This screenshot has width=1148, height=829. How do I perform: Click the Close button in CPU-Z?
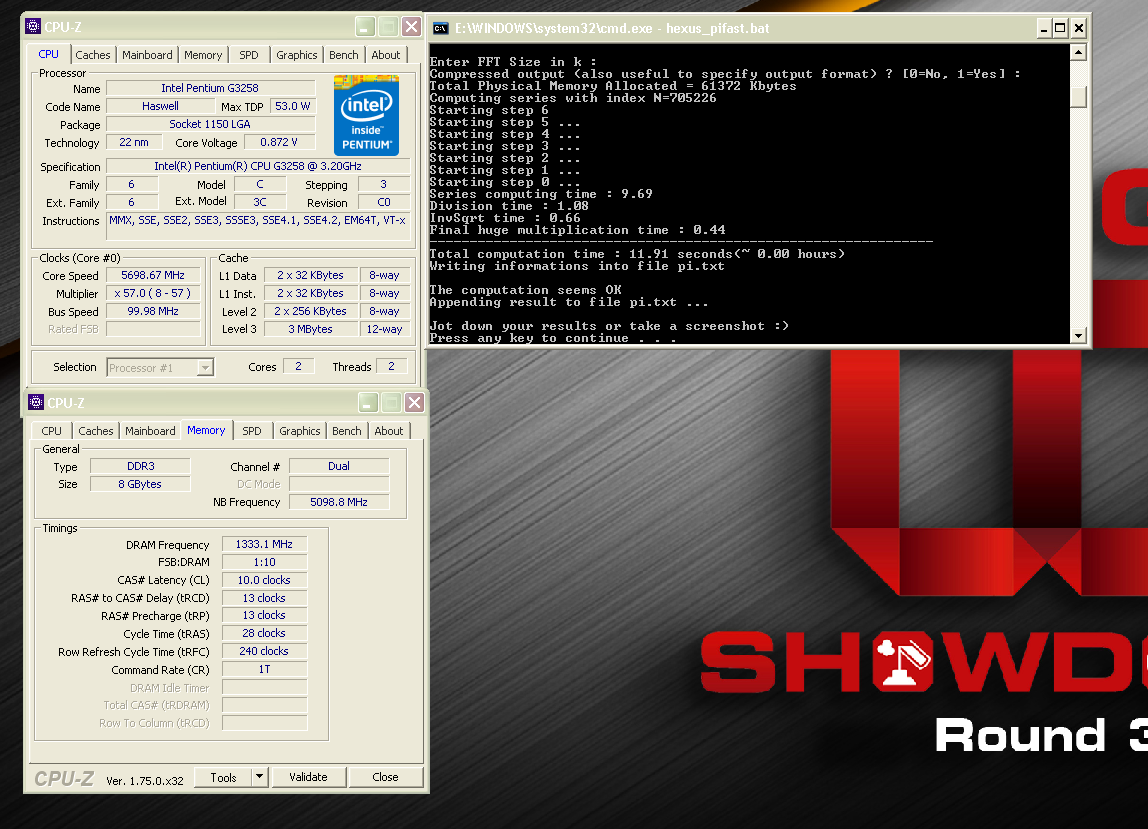pyautogui.click(x=385, y=777)
